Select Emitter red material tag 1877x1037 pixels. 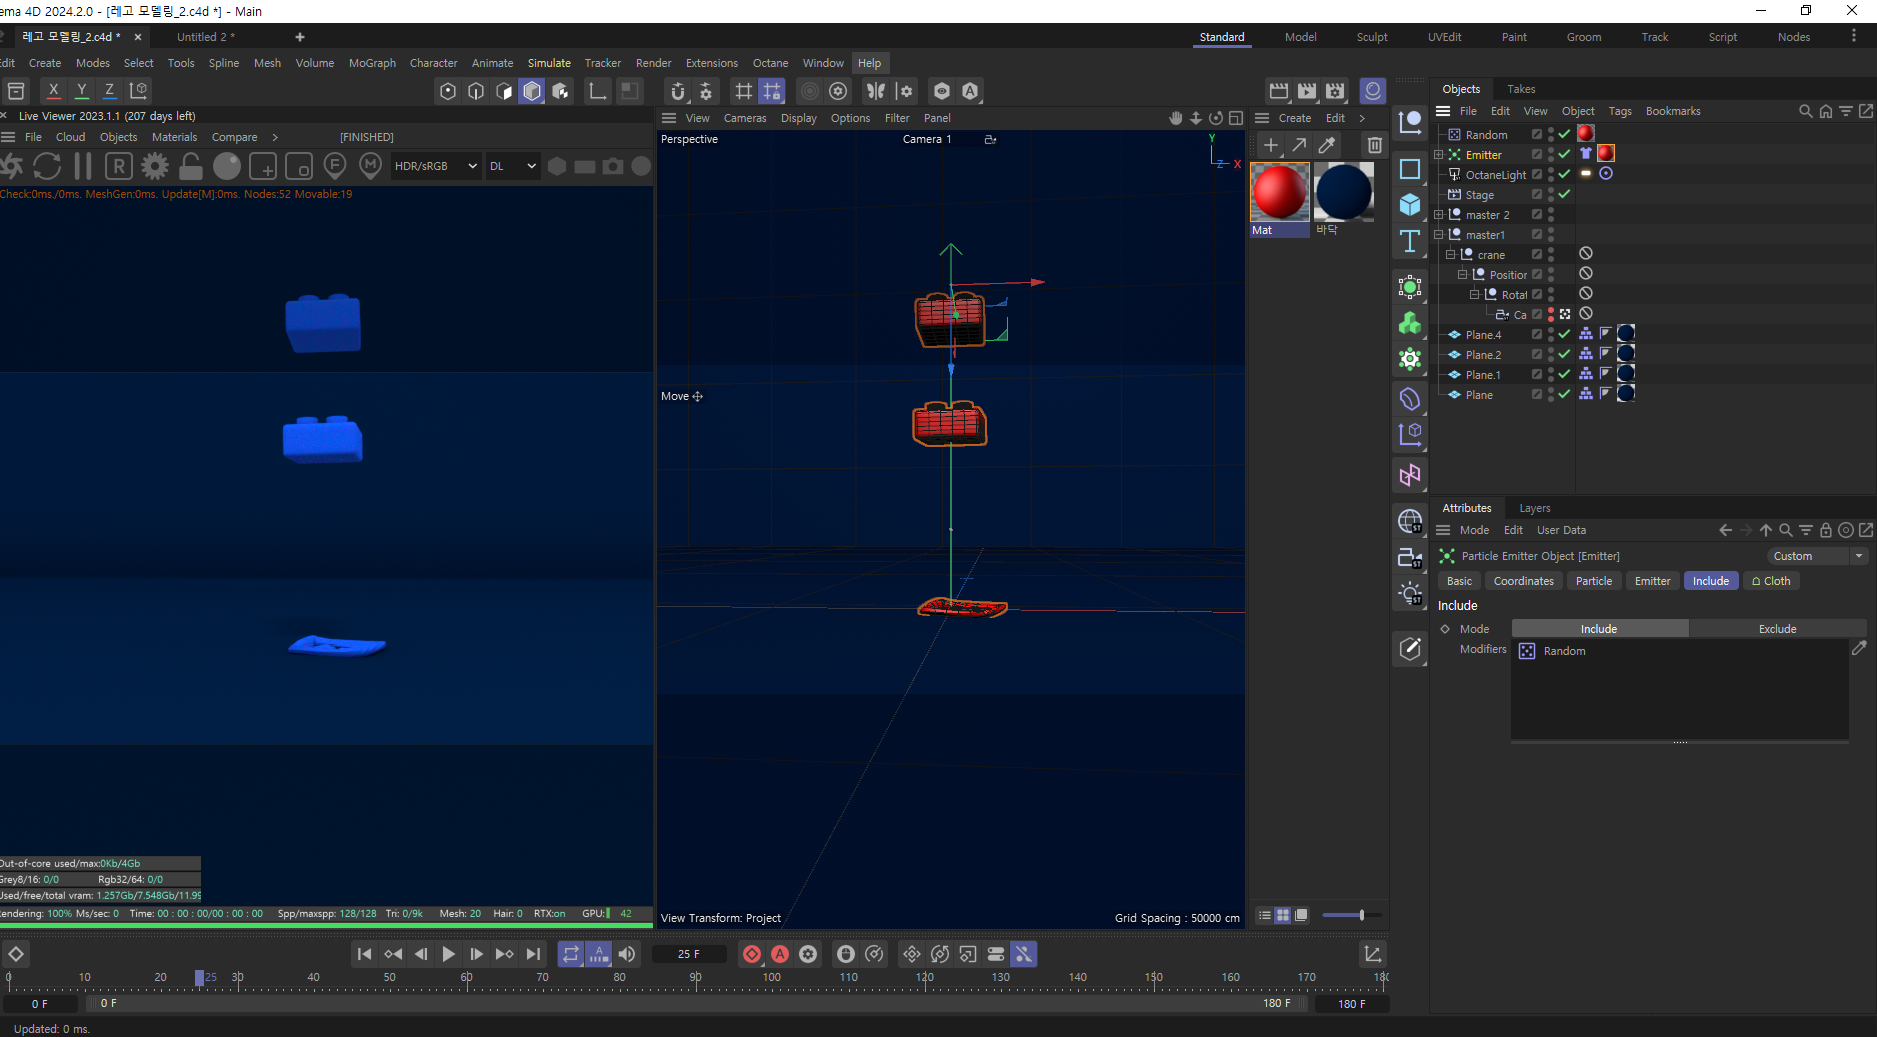pos(1606,153)
